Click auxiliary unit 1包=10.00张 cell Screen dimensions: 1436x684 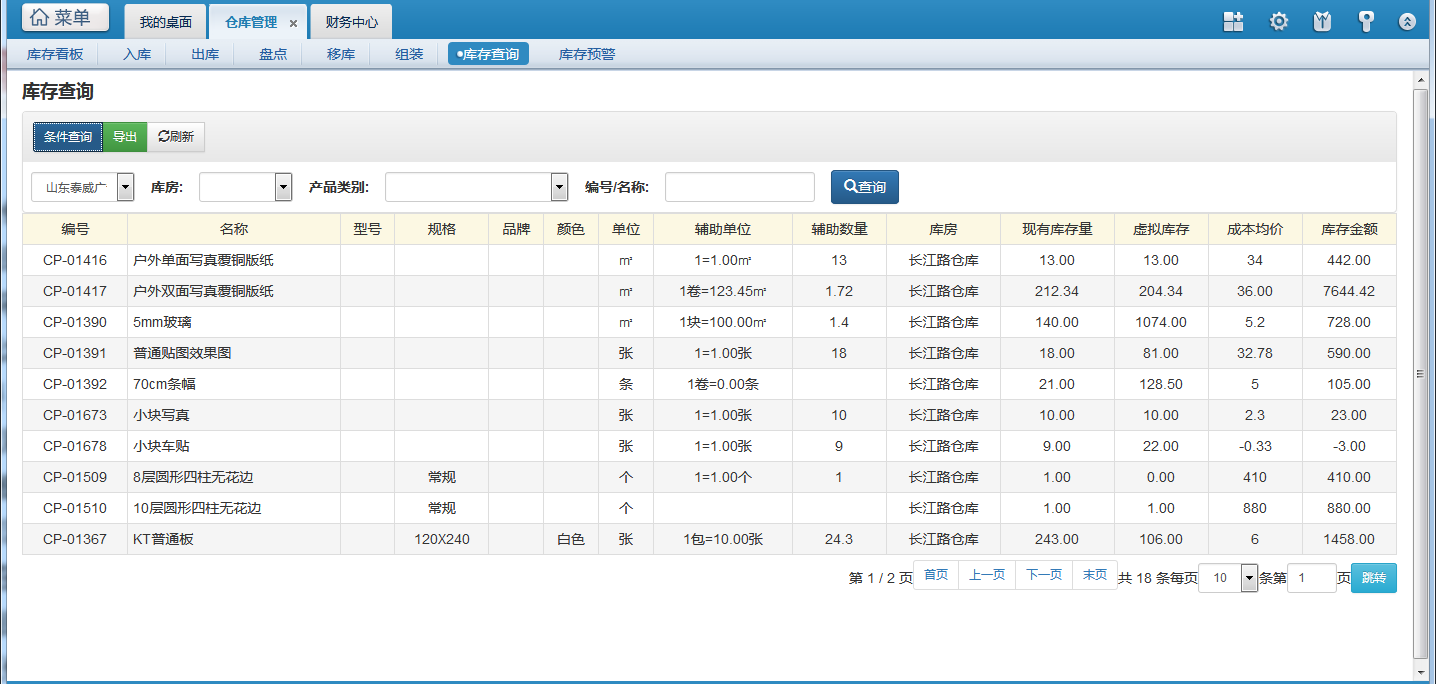pyautogui.click(x=723, y=539)
